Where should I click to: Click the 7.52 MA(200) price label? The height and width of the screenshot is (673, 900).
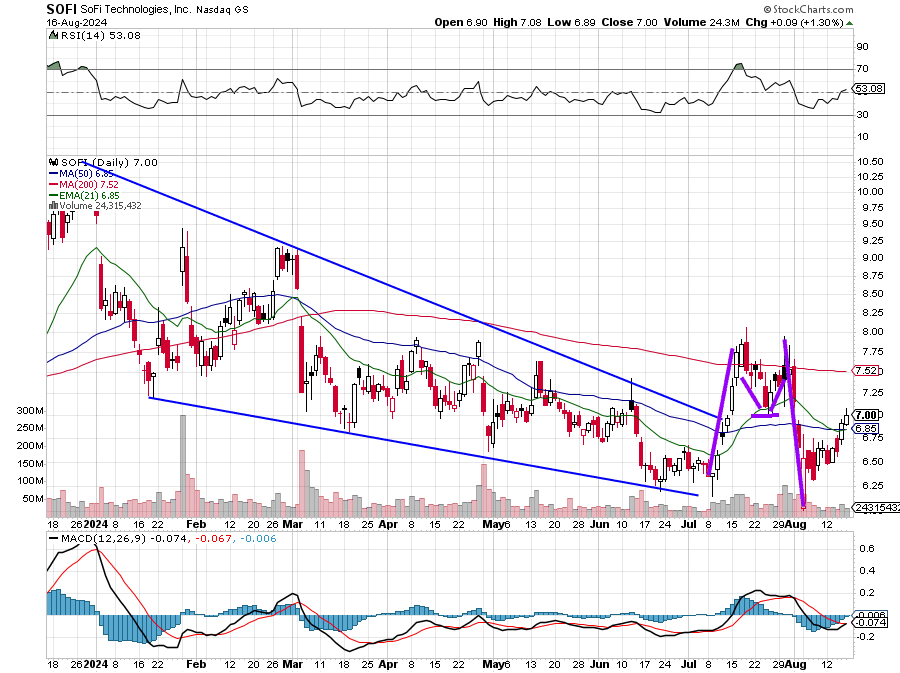point(867,371)
